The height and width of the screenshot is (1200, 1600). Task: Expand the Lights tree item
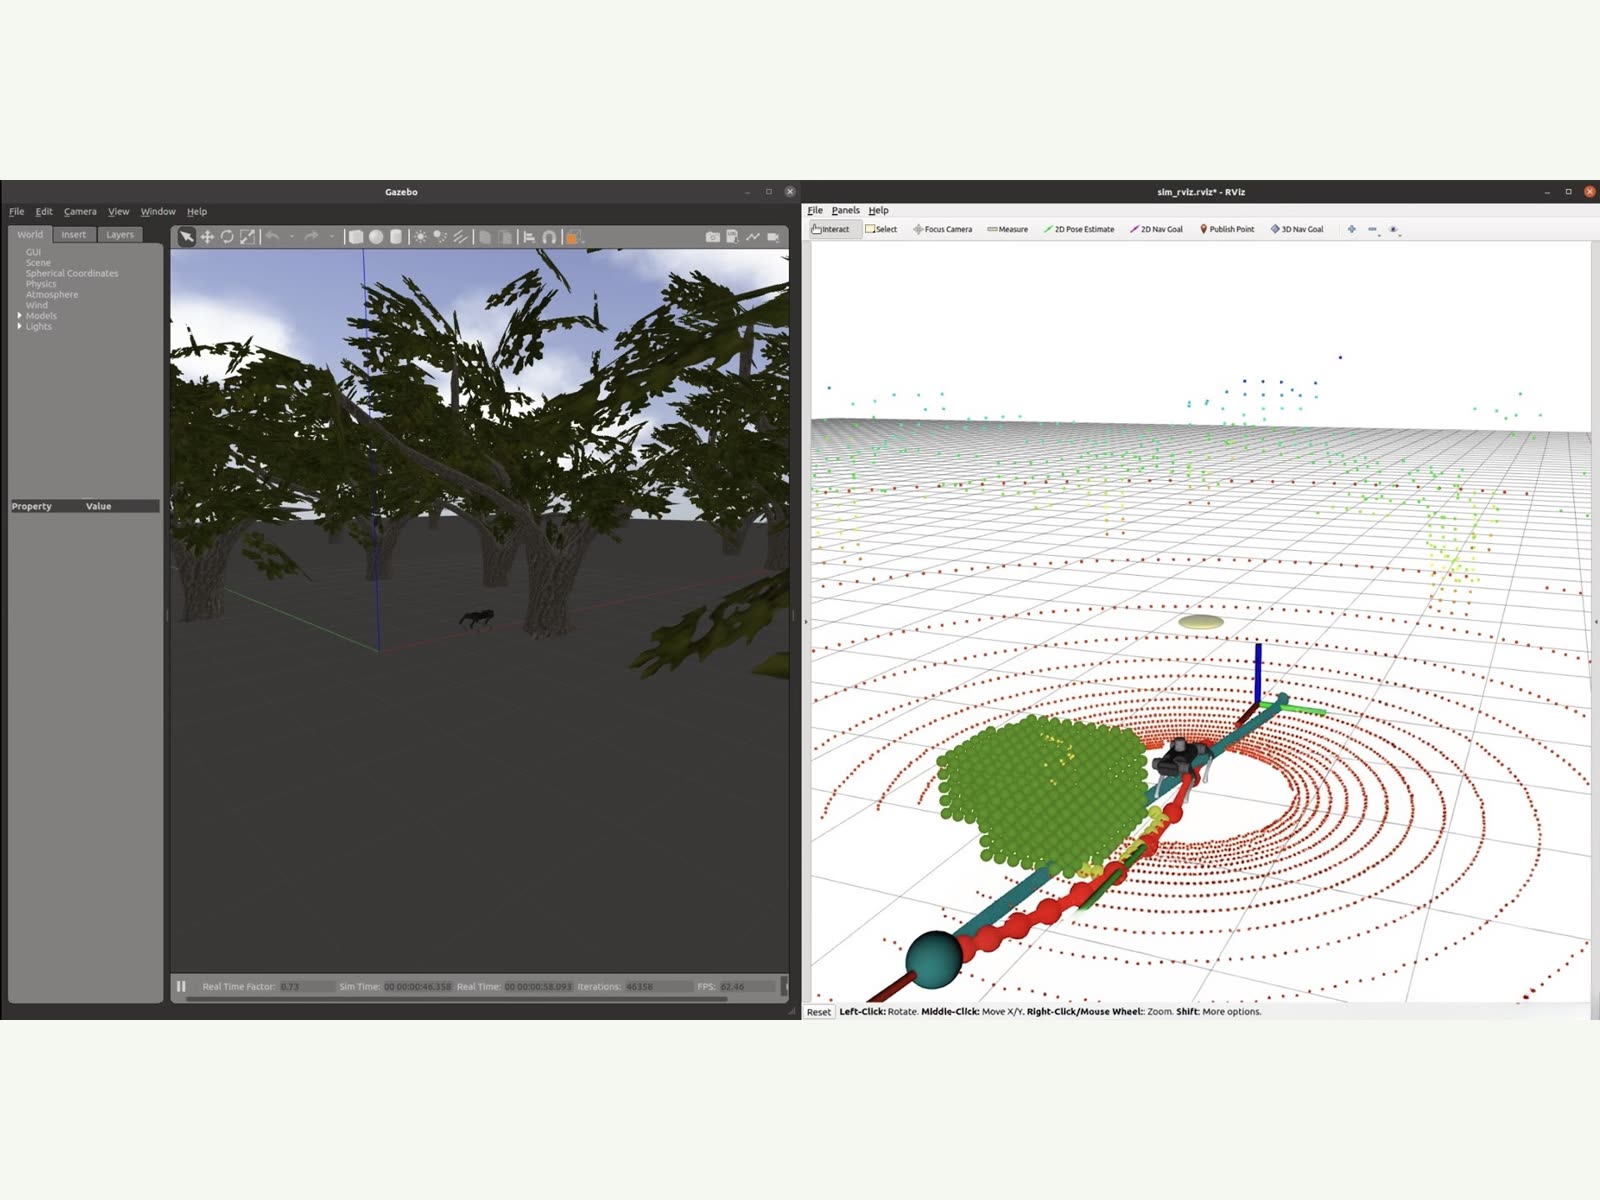pyautogui.click(x=19, y=326)
